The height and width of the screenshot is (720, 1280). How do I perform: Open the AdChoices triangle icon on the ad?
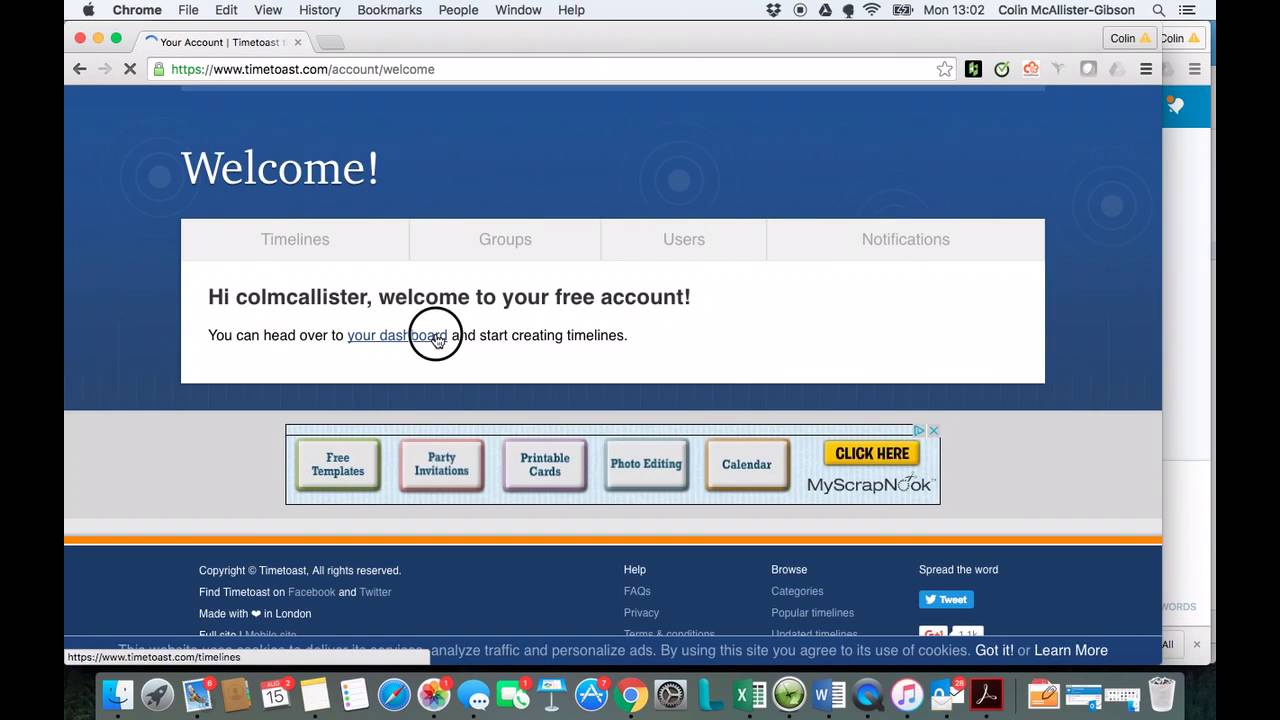click(x=919, y=430)
